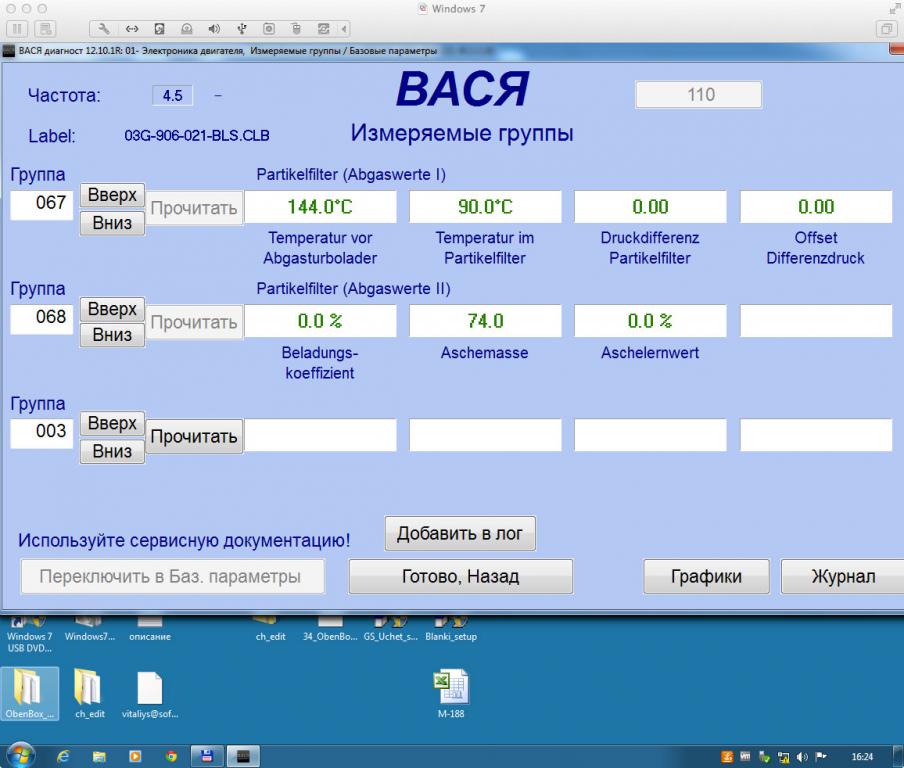
Task: Click the VMware Tools tray icon
Action: point(745,756)
